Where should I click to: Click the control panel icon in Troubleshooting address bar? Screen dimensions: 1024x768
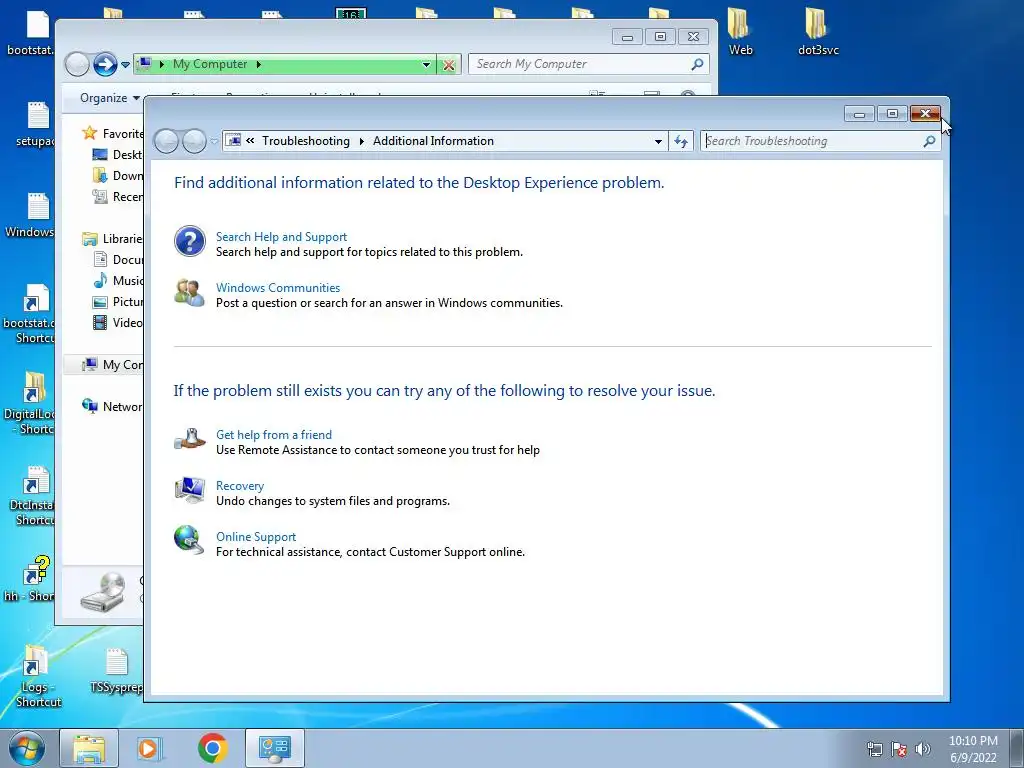click(233, 140)
